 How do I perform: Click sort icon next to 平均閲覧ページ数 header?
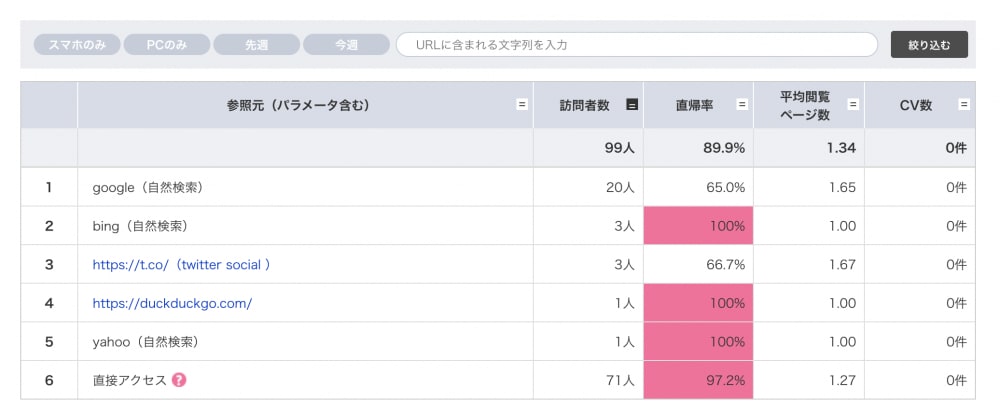click(x=852, y=105)
